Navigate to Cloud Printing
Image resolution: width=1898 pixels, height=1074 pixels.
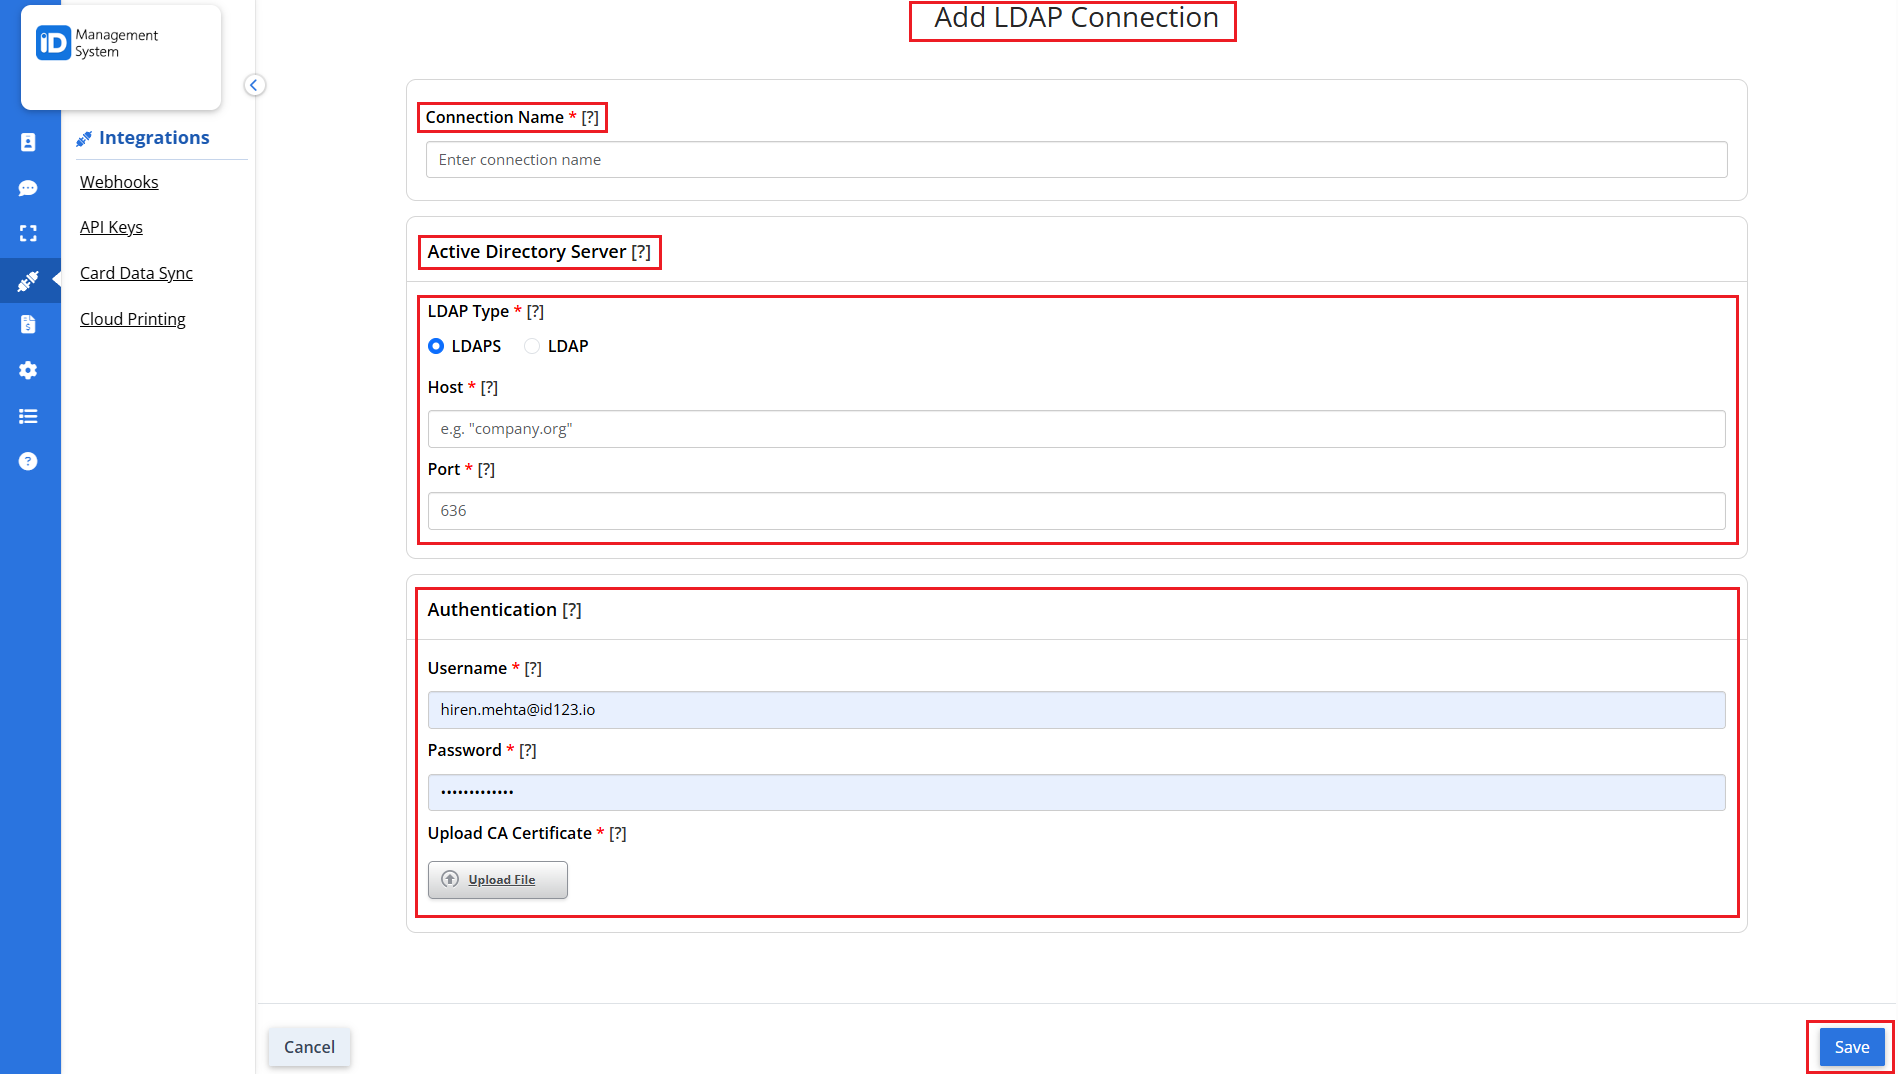point(132,319)
